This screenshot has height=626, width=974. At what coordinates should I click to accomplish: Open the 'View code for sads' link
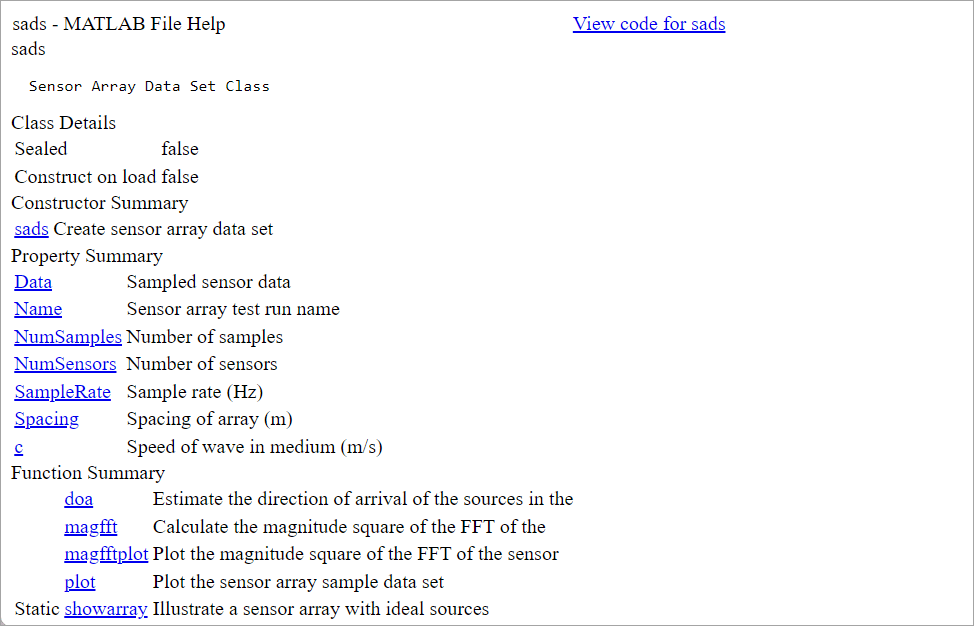click(x=648, y=24)
